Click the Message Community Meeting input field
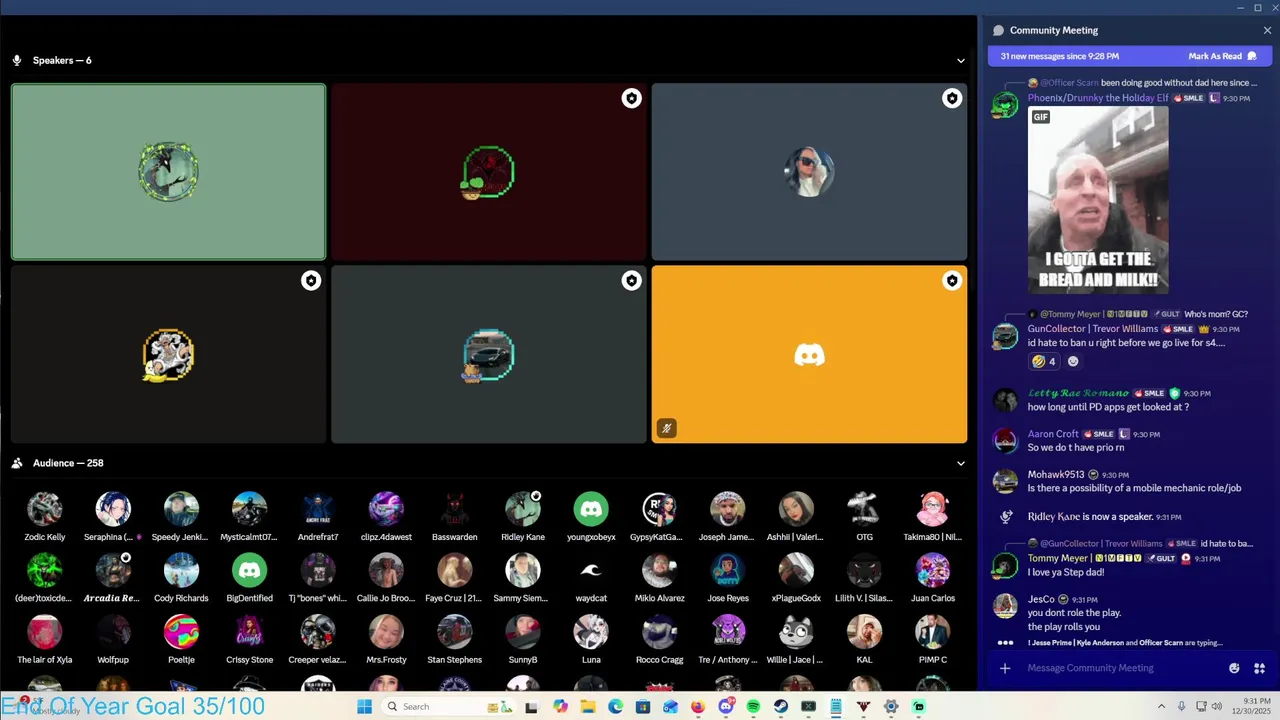 click(1120, 668)
